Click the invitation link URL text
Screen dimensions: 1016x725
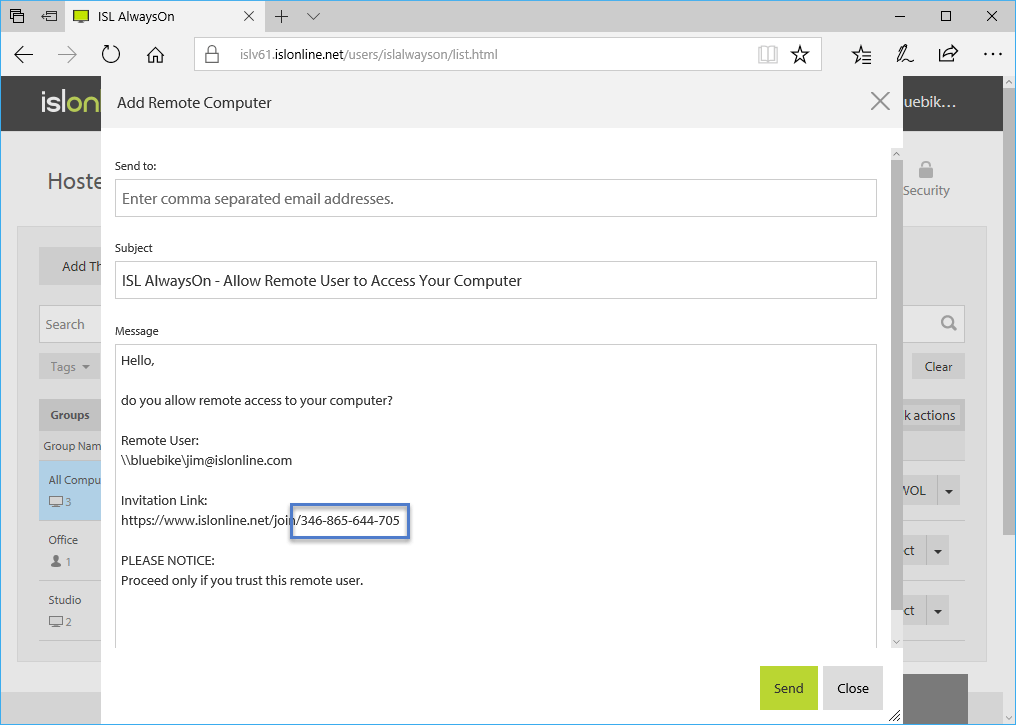point(260,520)
